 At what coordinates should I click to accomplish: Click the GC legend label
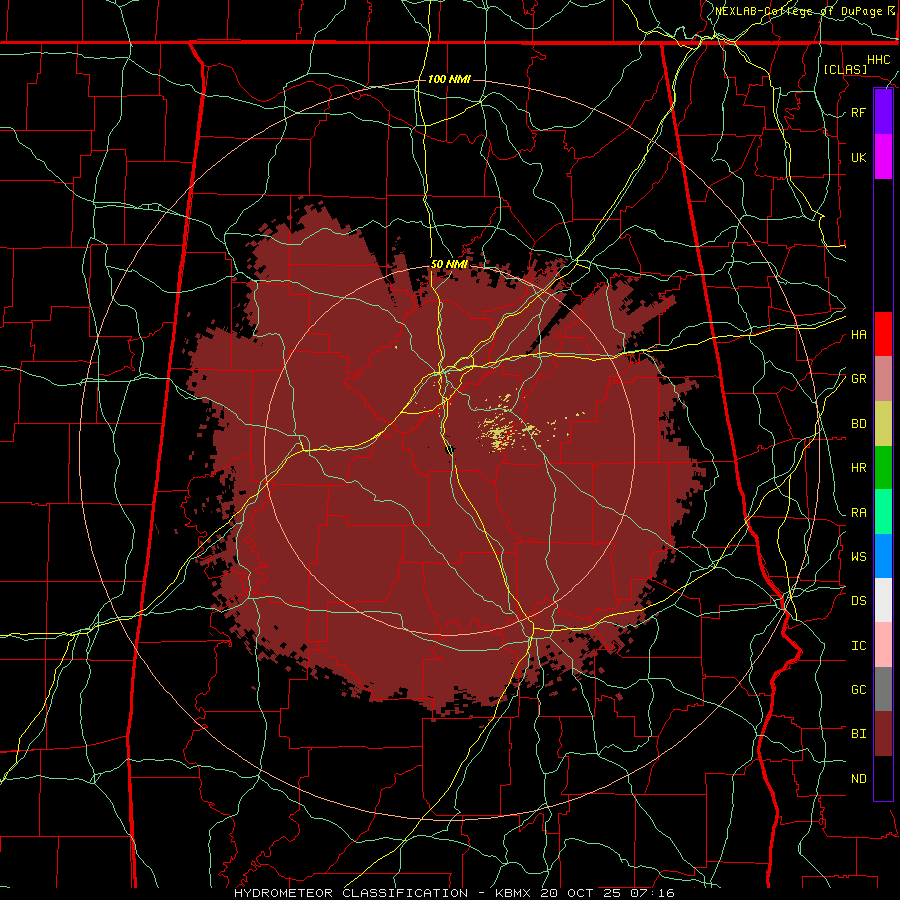coord(858,689)
